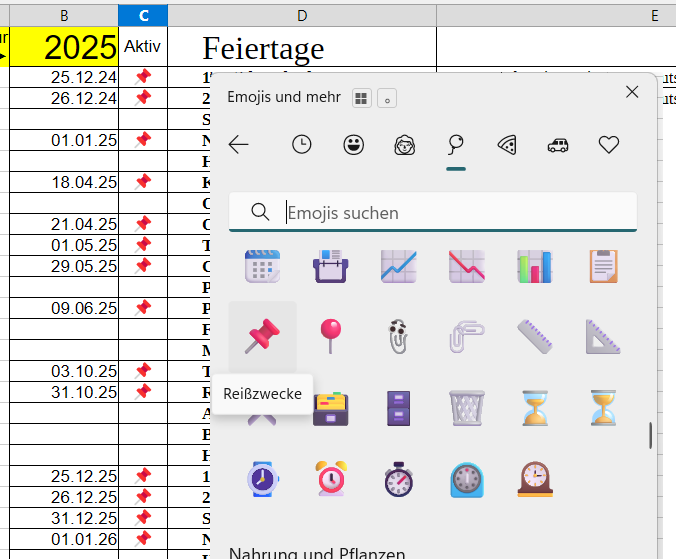Go back with the left arrow
676x559 pixels.
click(x=238, y=145)
